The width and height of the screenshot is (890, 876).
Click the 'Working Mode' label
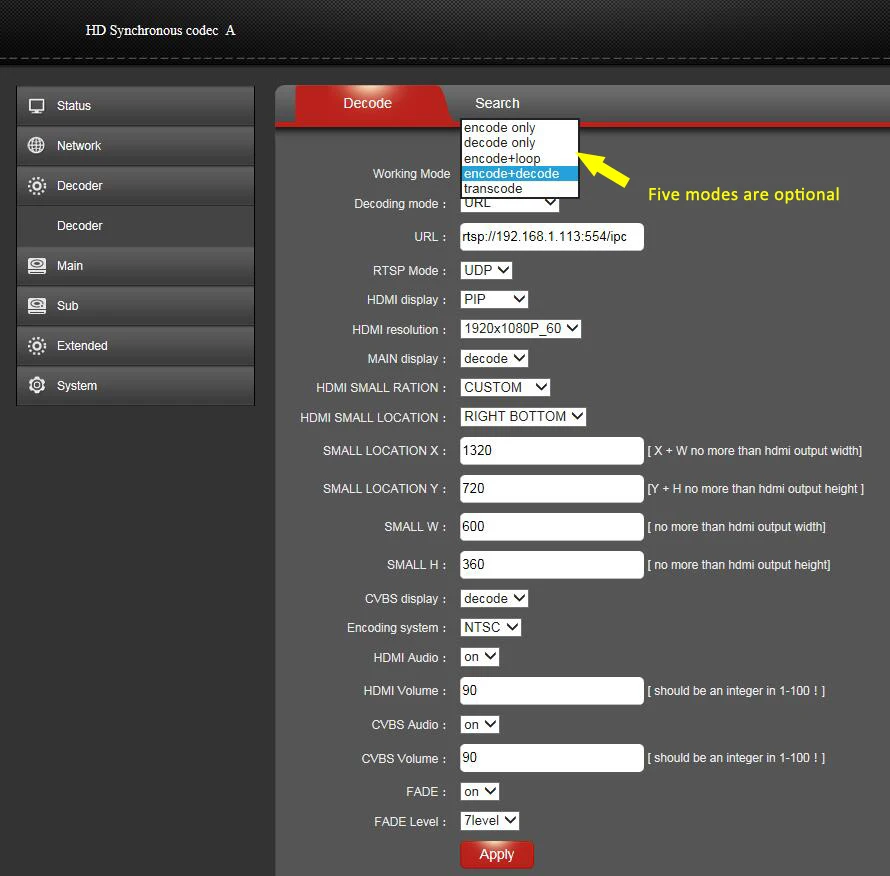[x=412, y=174]
